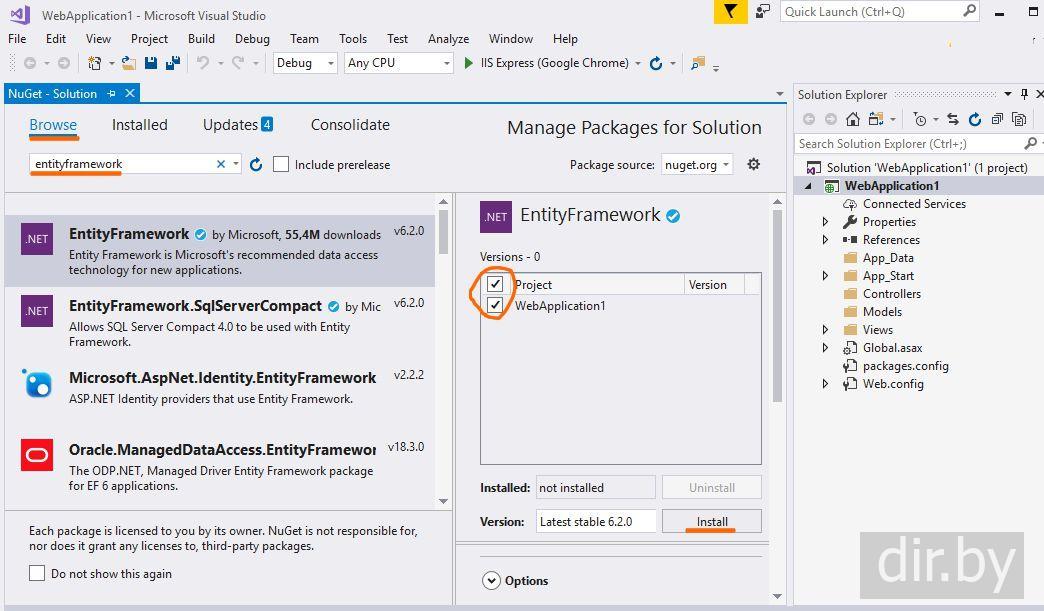
Task: Expand the References node in Solution Explorer
Action: 825,240
